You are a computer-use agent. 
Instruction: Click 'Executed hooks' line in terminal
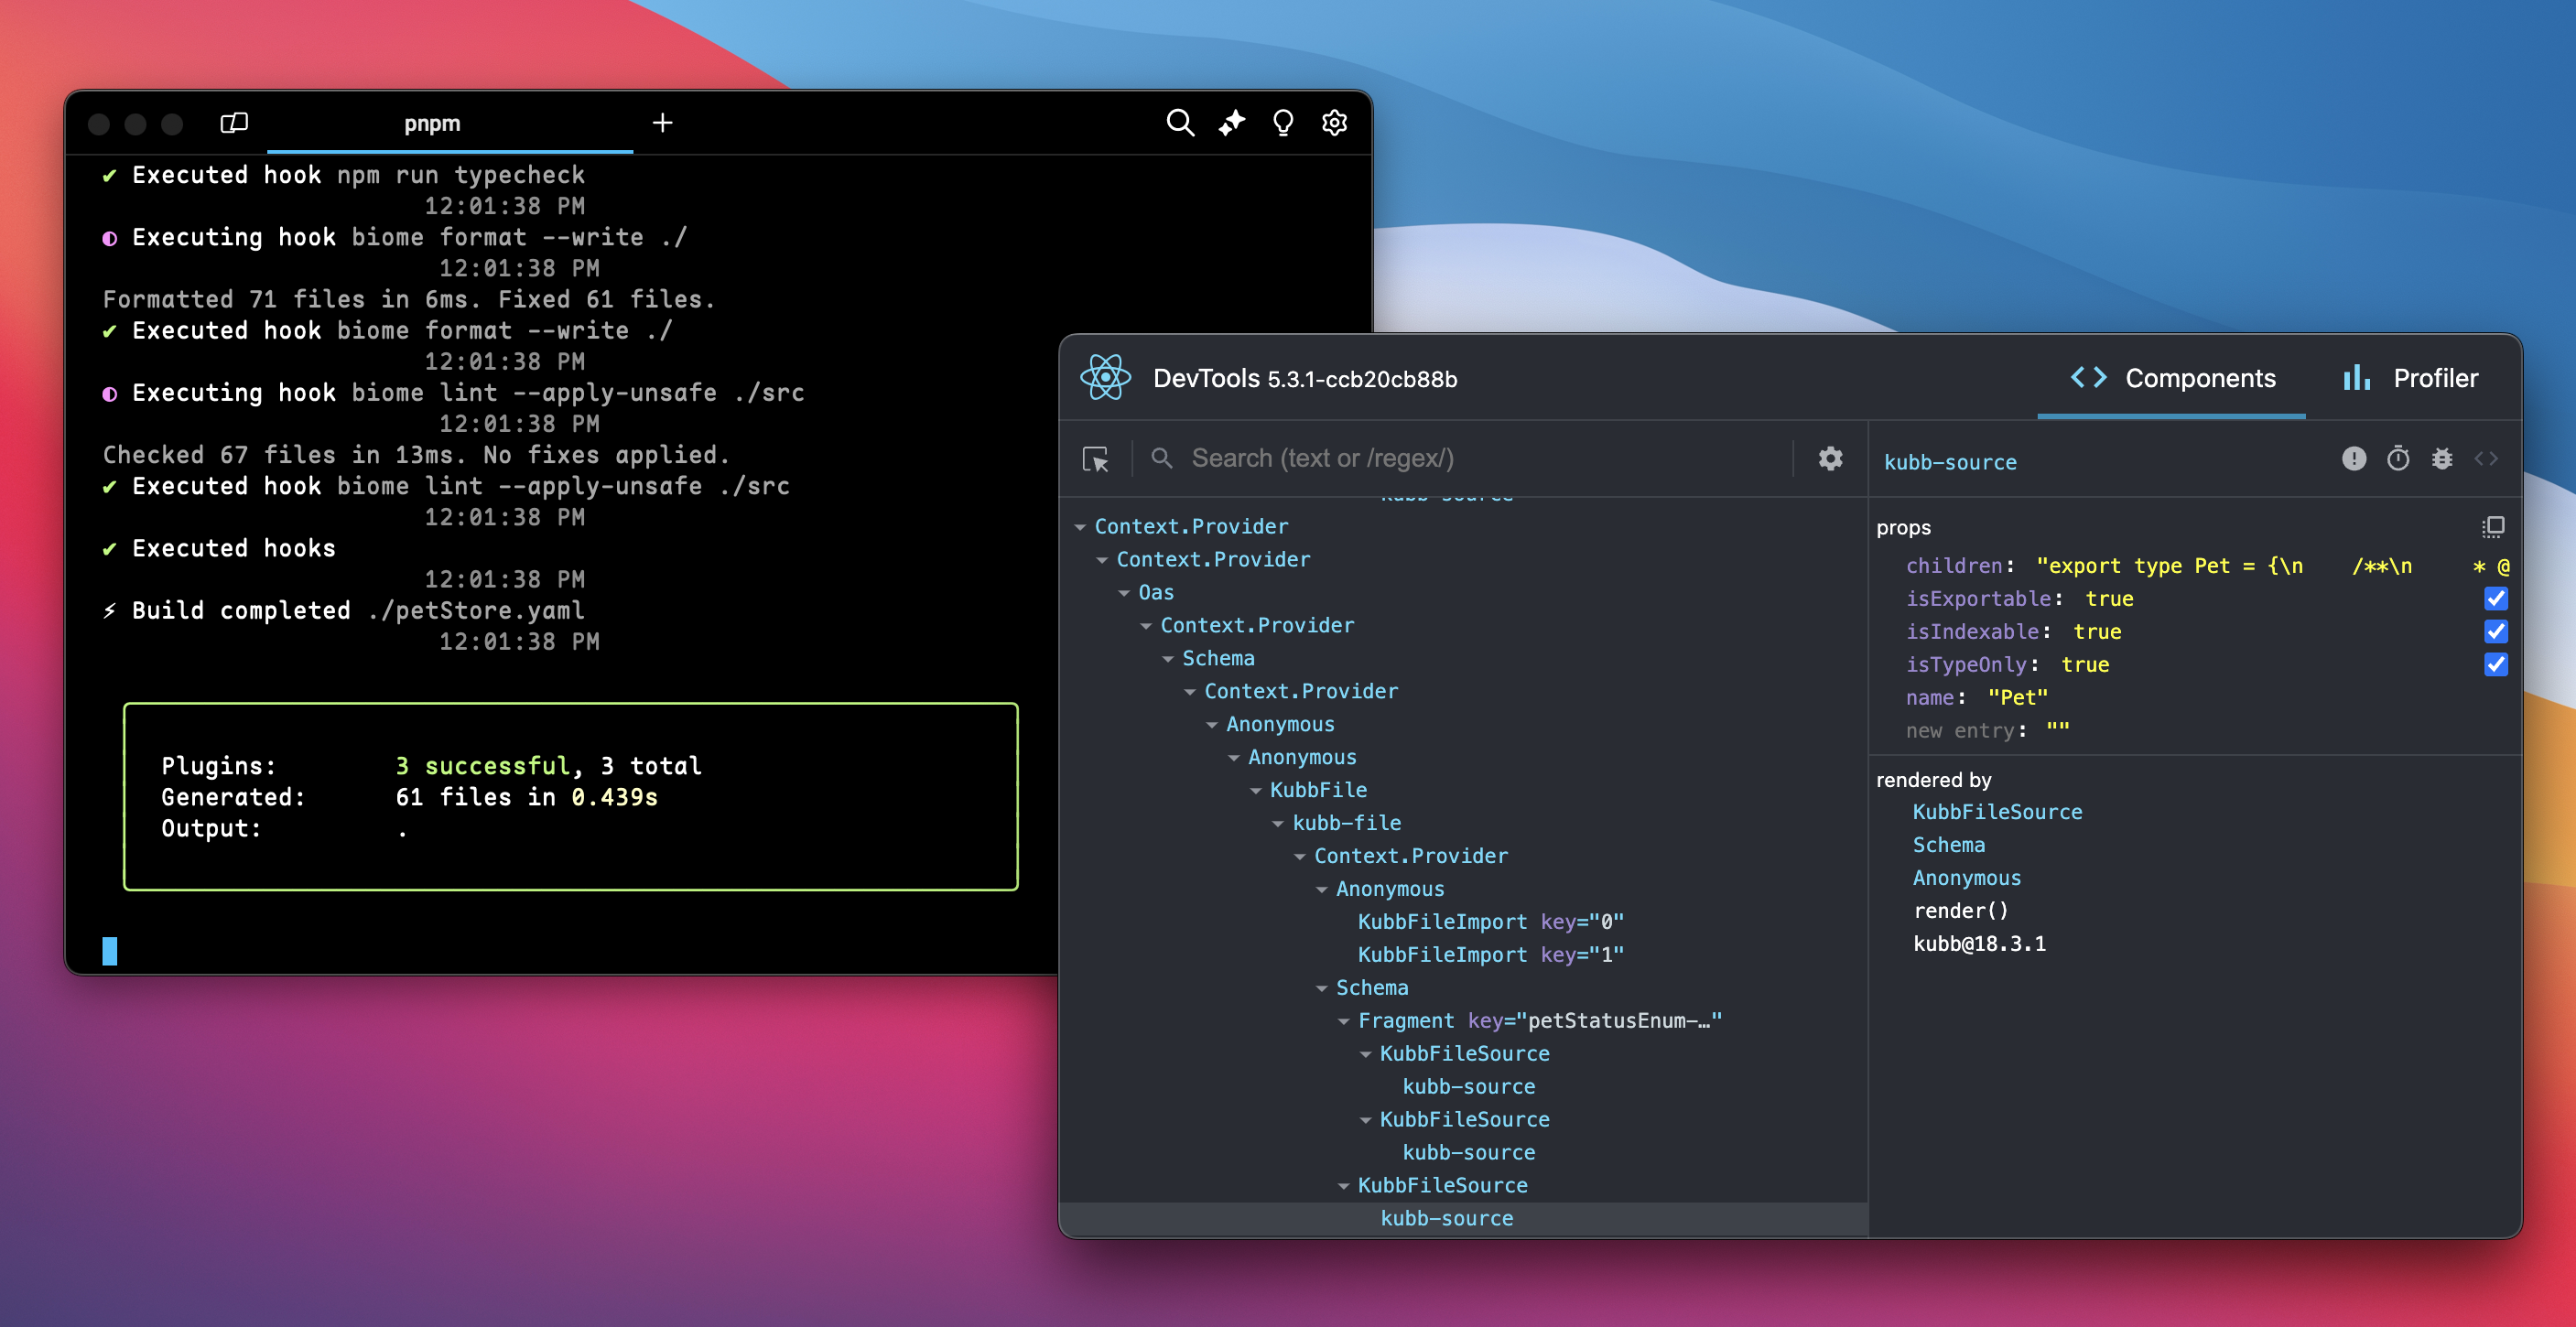233,548
